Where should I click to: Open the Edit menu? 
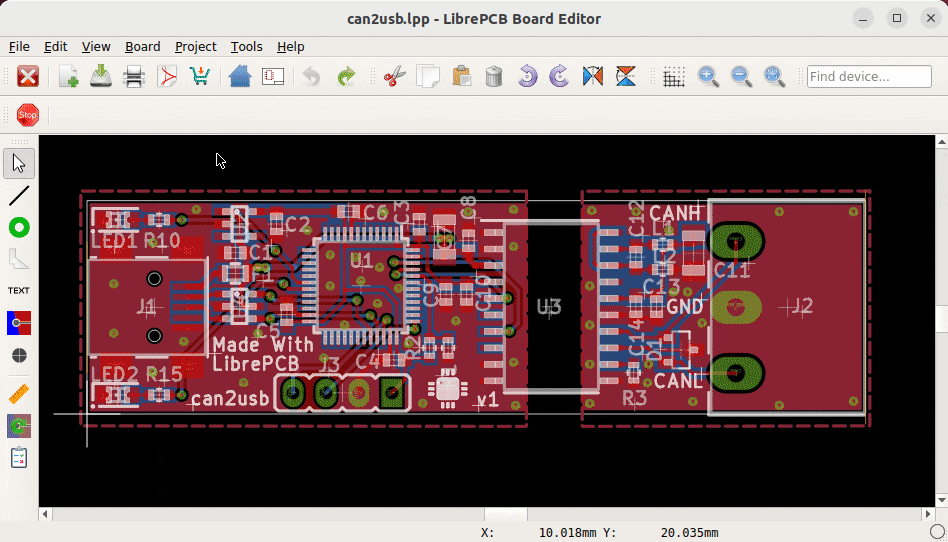56,47
